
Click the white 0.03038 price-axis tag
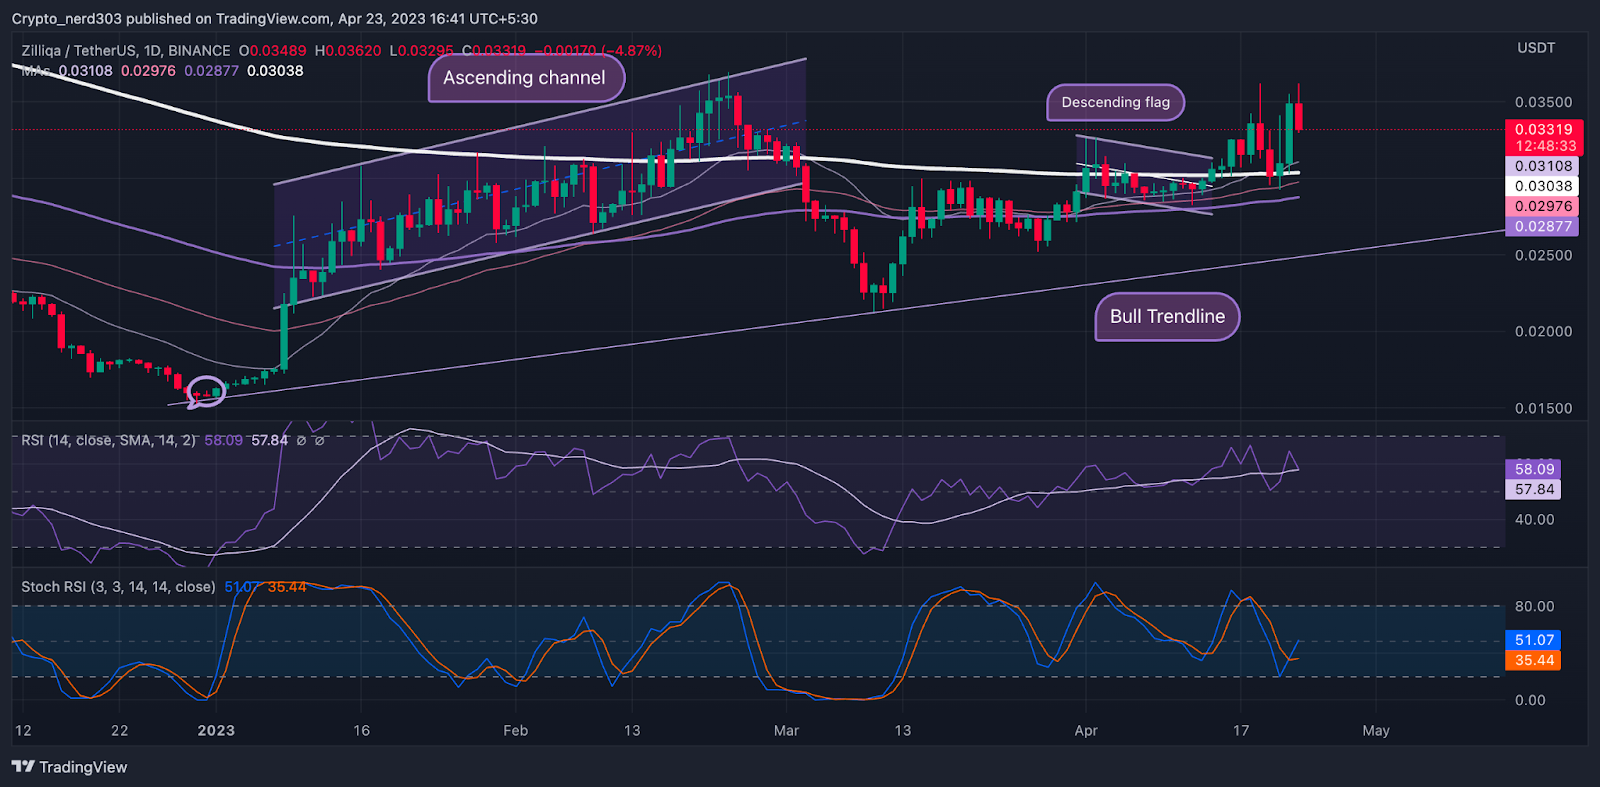(1543, 186)
